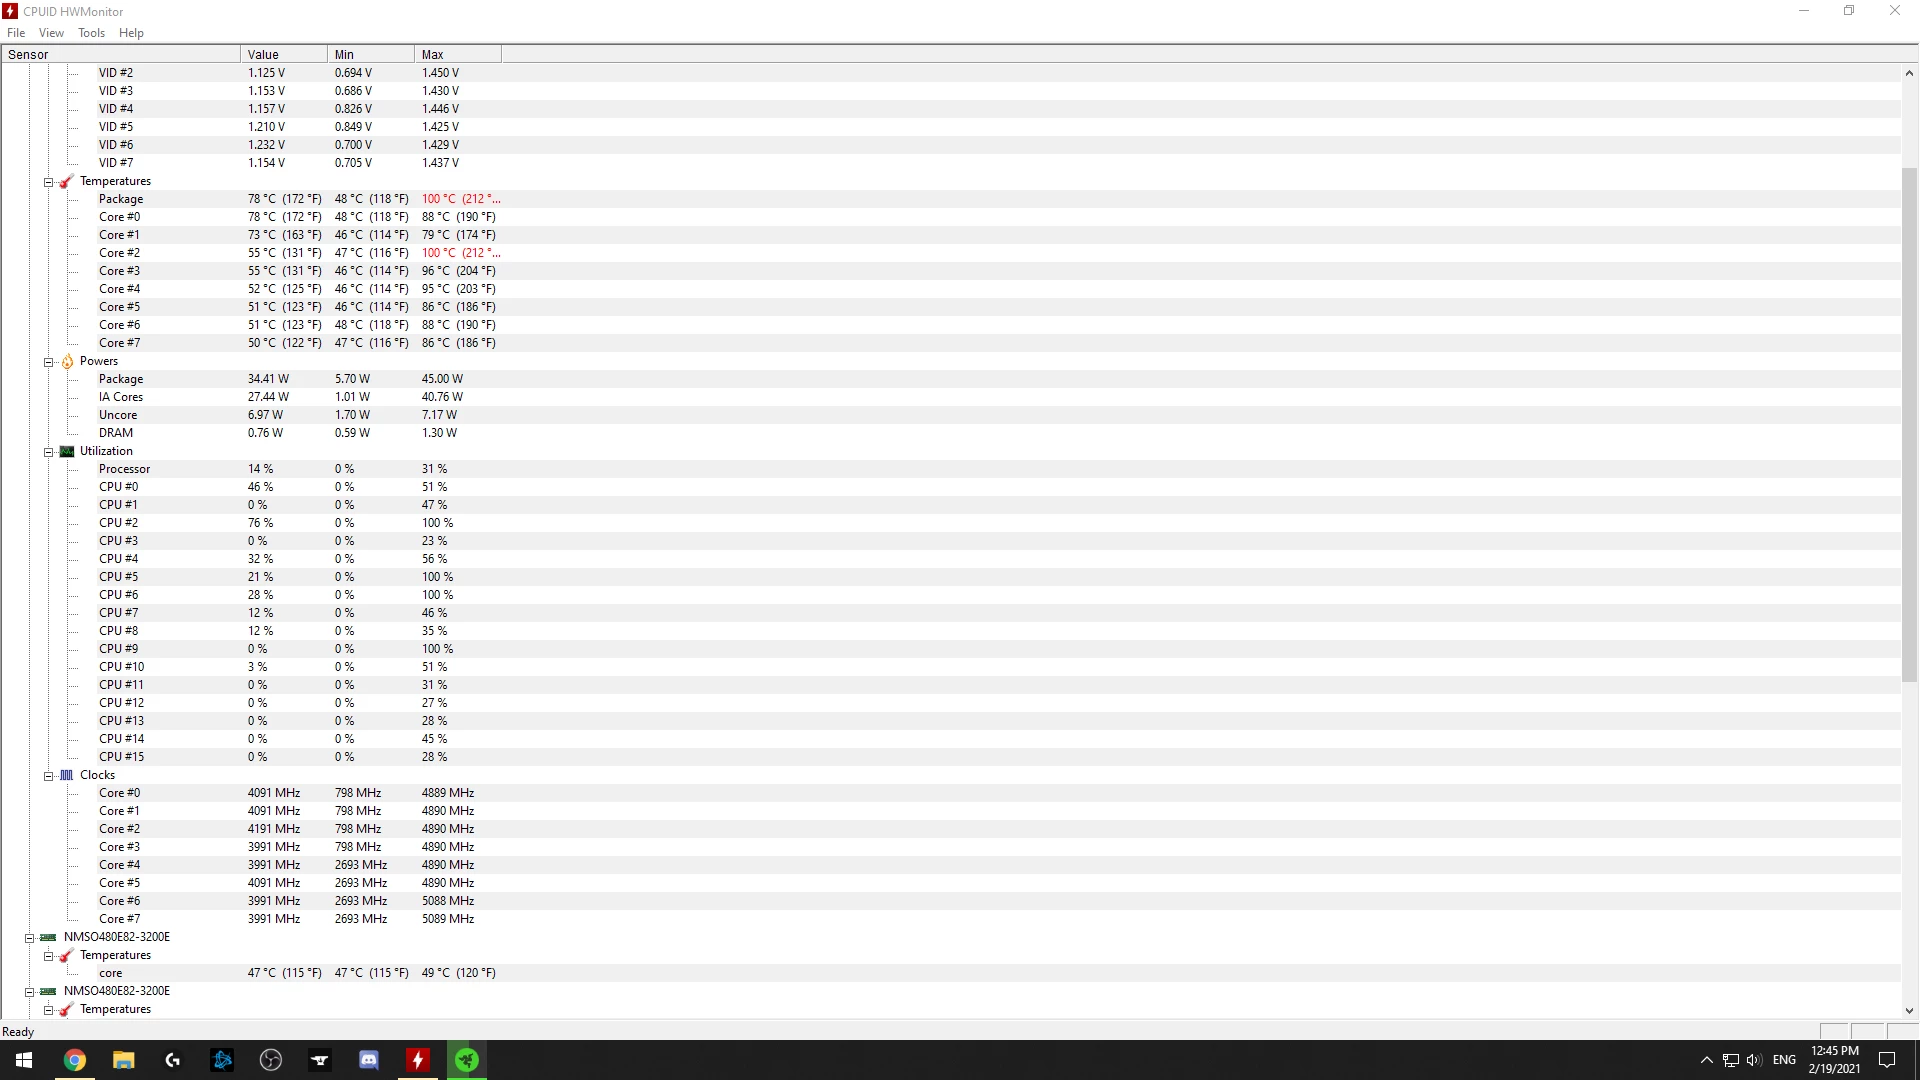This screenshot has height=1080, width=1920.
Task: Click the Powers flame icon
Action: [67, 362]
